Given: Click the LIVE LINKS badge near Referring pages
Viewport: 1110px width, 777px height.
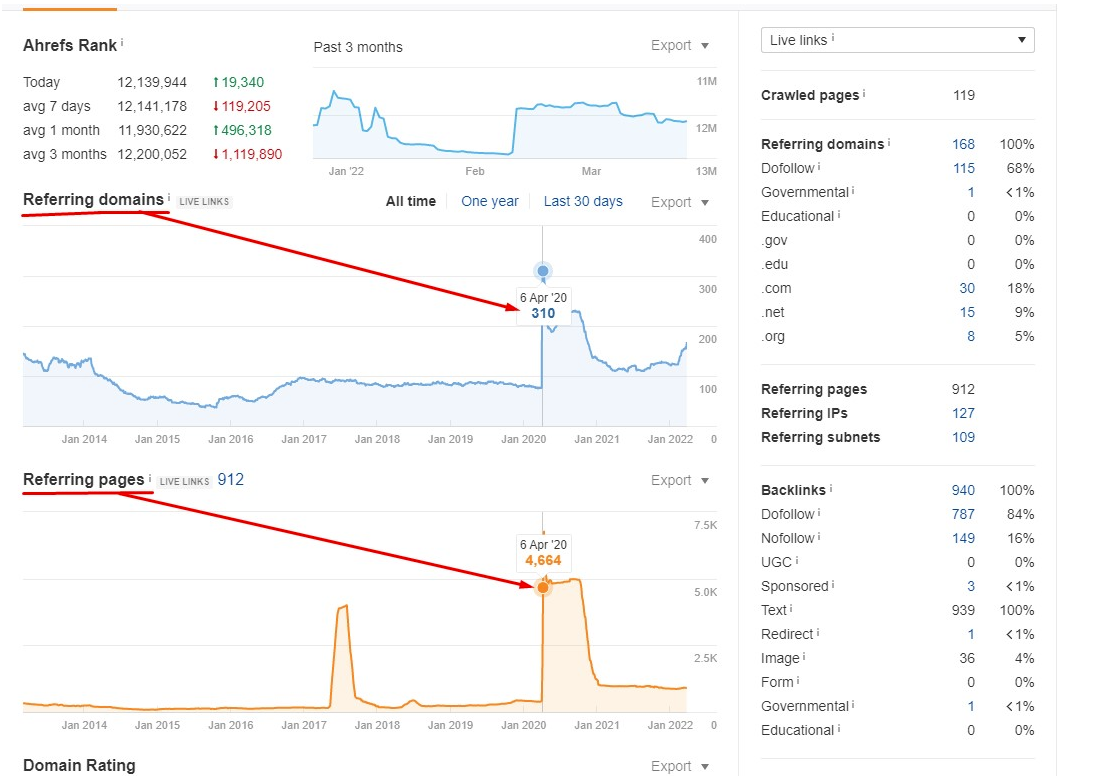Looking at the screenshot, I should point(184,481).
